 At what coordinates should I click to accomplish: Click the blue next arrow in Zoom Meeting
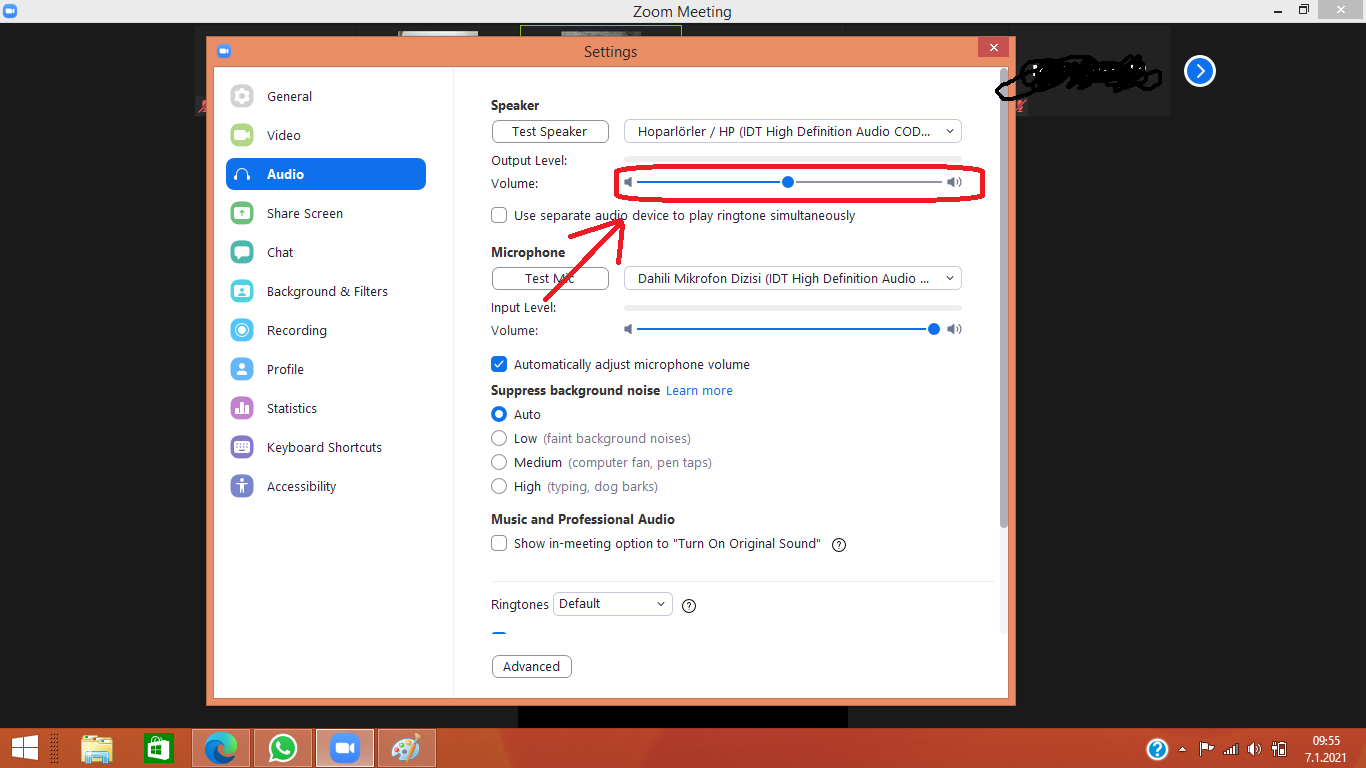click(x=1199, y=71)
